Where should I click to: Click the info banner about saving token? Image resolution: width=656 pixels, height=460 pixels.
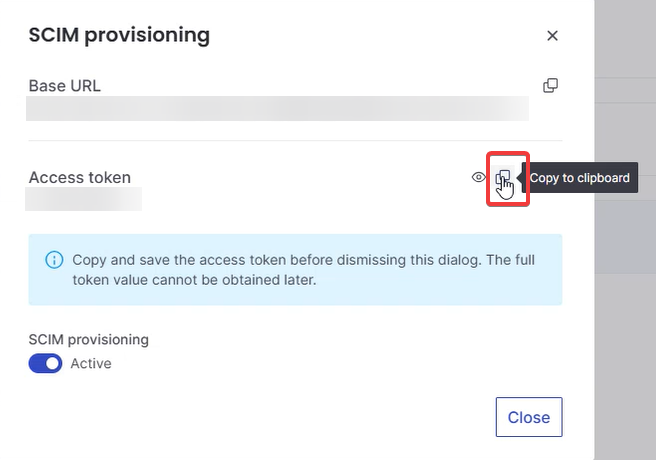click(x=295, y=270)
